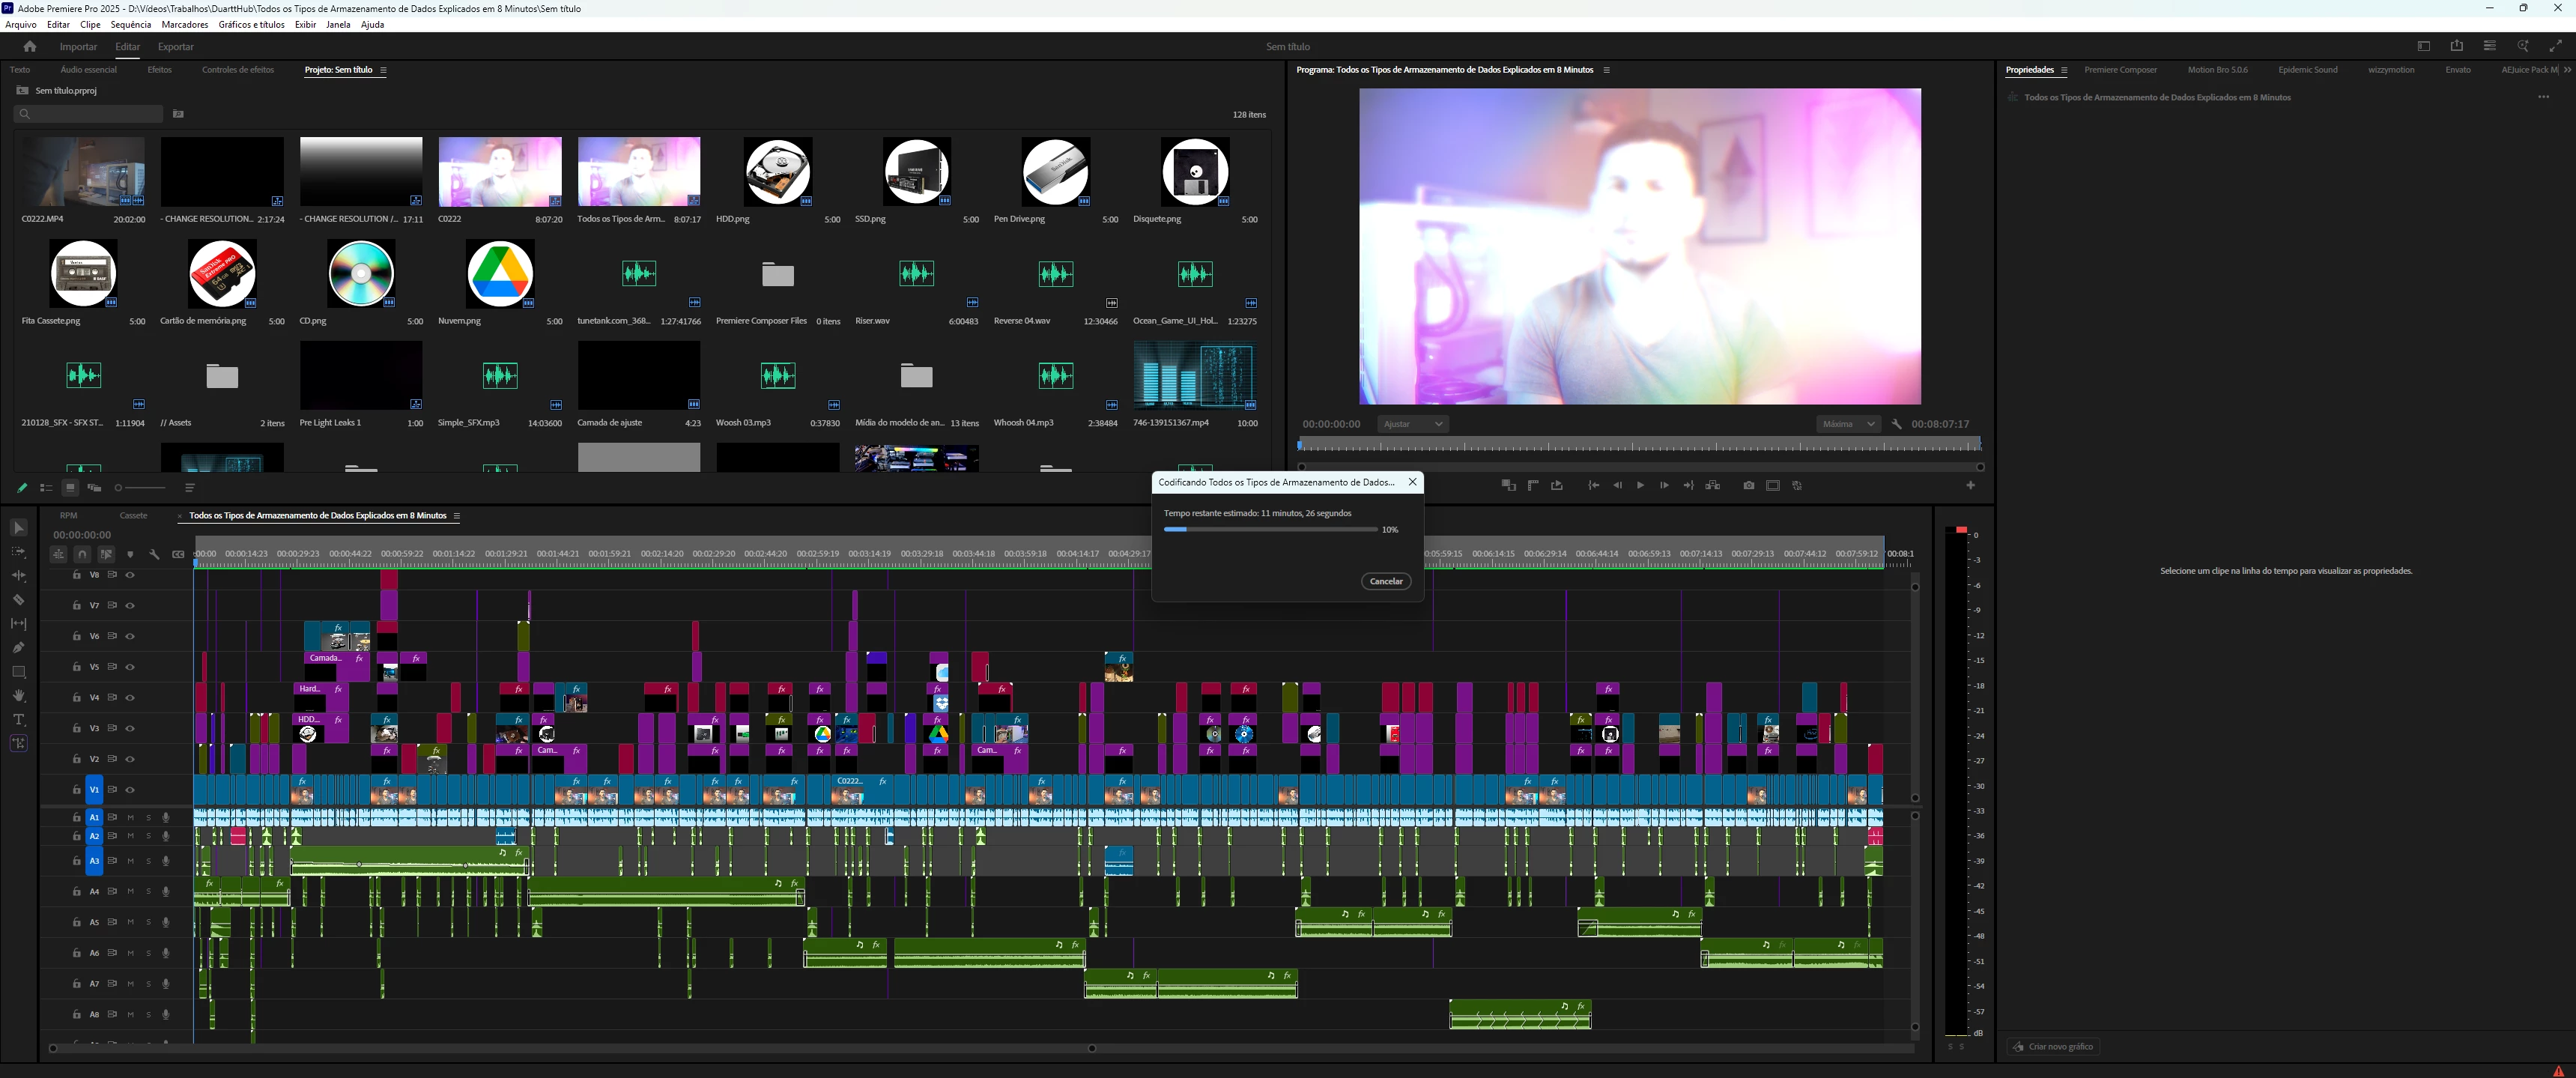Enable timeline Snap magnet icon
Viewport: 2576px width, 1078px height.
coord(82,554)
